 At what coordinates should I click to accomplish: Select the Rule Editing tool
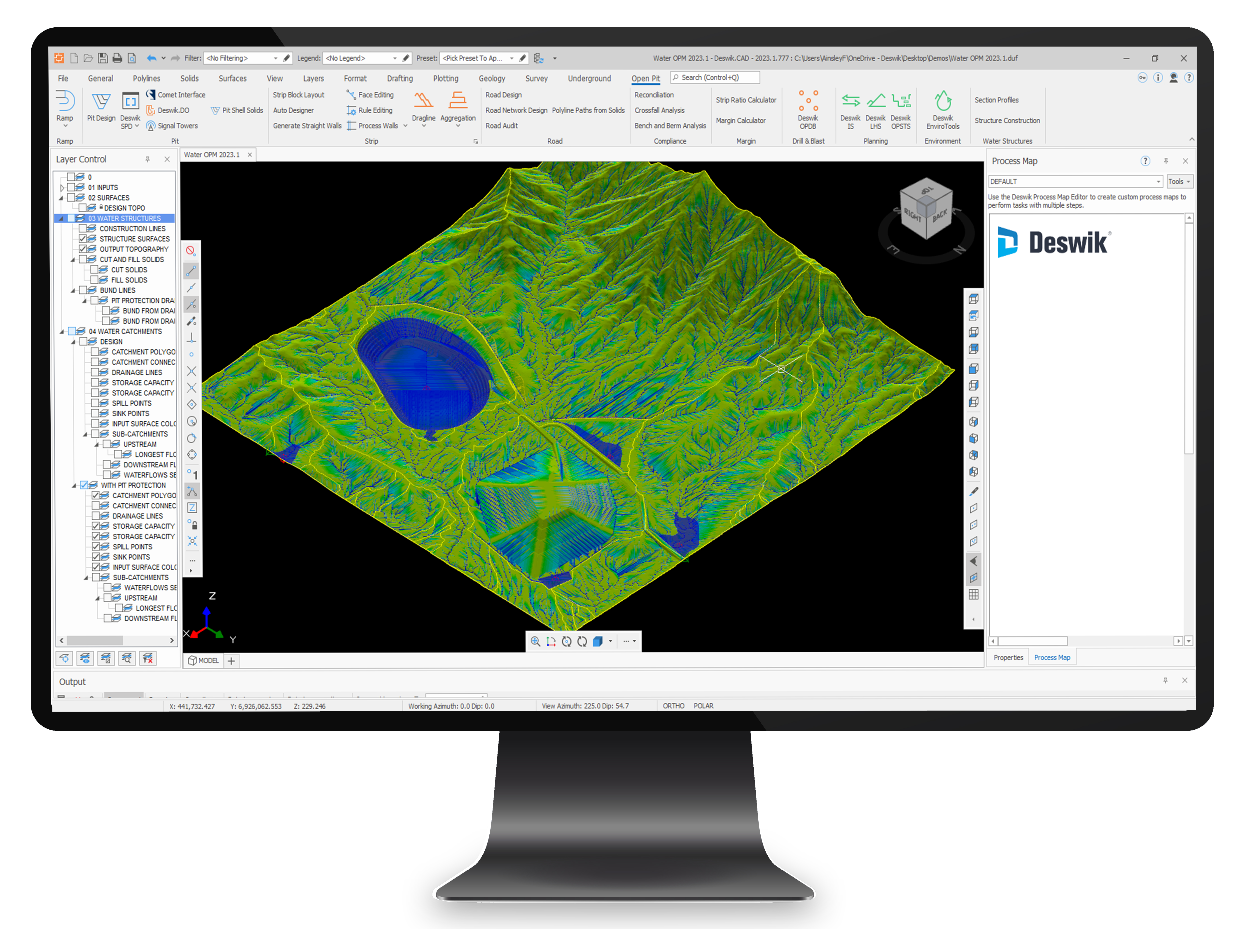point(369,110)
